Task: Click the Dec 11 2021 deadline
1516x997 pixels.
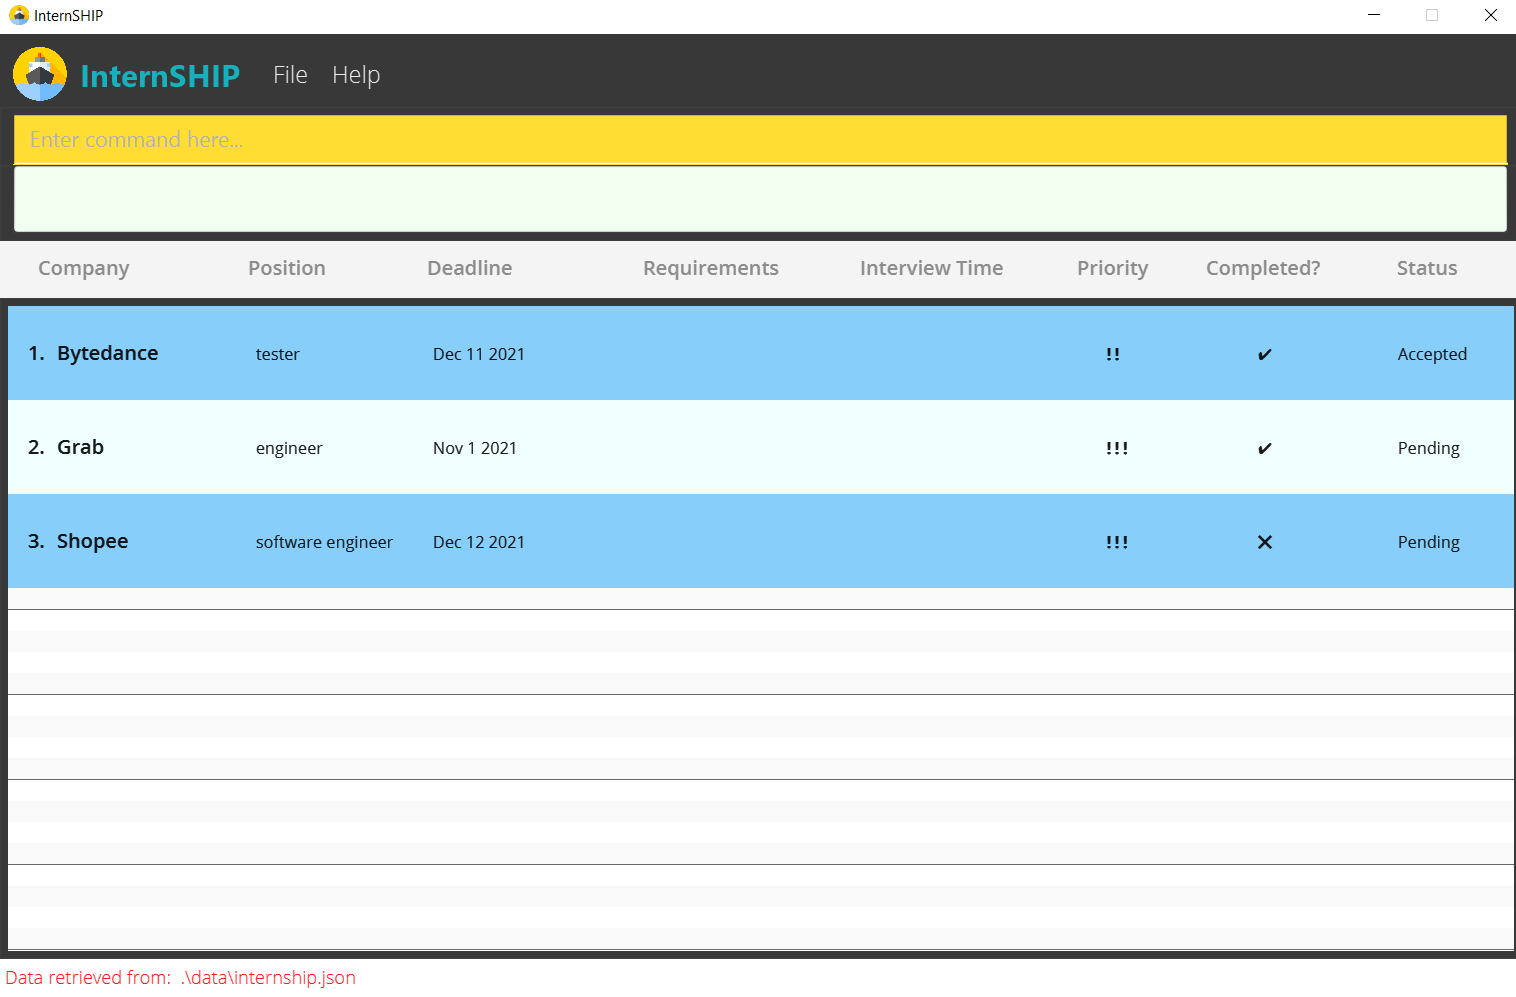Action: [x=479, y=354]
